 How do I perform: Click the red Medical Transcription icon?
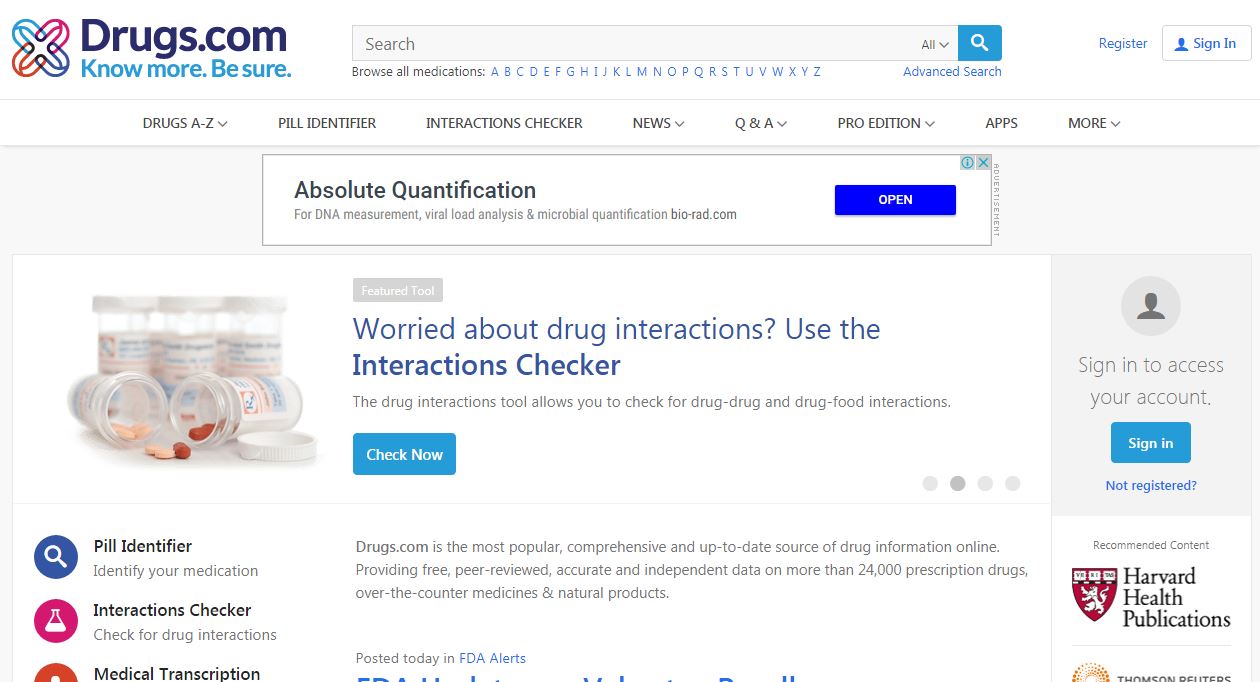(56, 673)
